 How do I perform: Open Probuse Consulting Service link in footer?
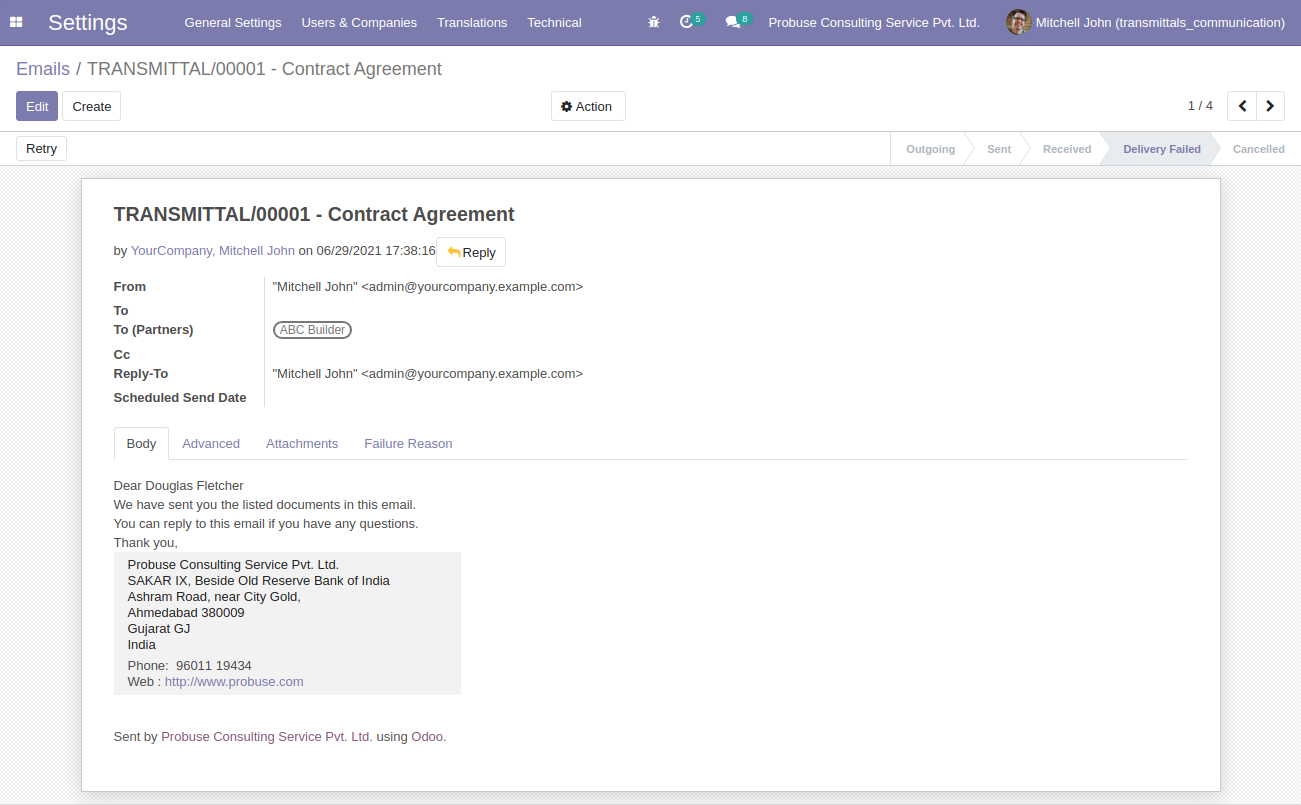(267, 737)
